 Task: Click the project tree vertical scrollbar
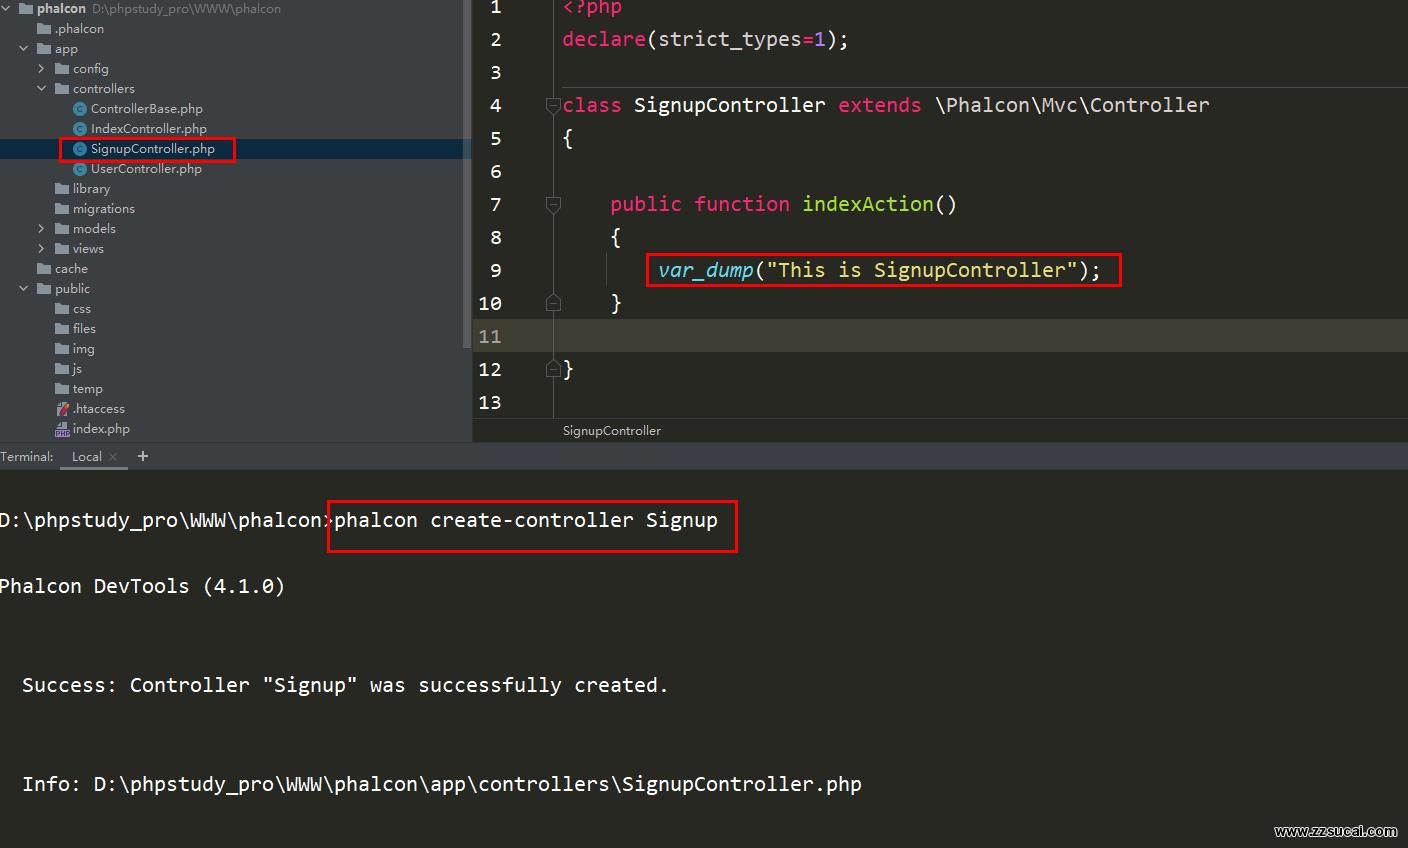(x=466, y=175)
